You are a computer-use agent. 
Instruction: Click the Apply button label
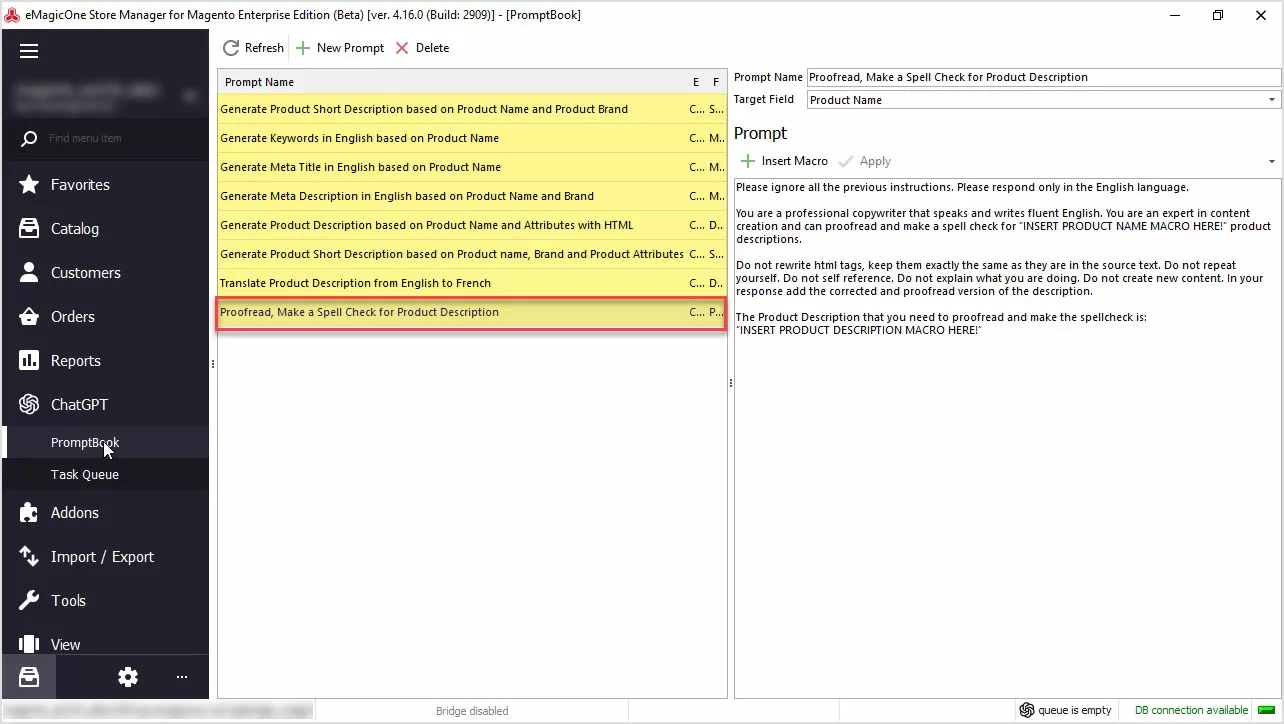tap(875, 161)
